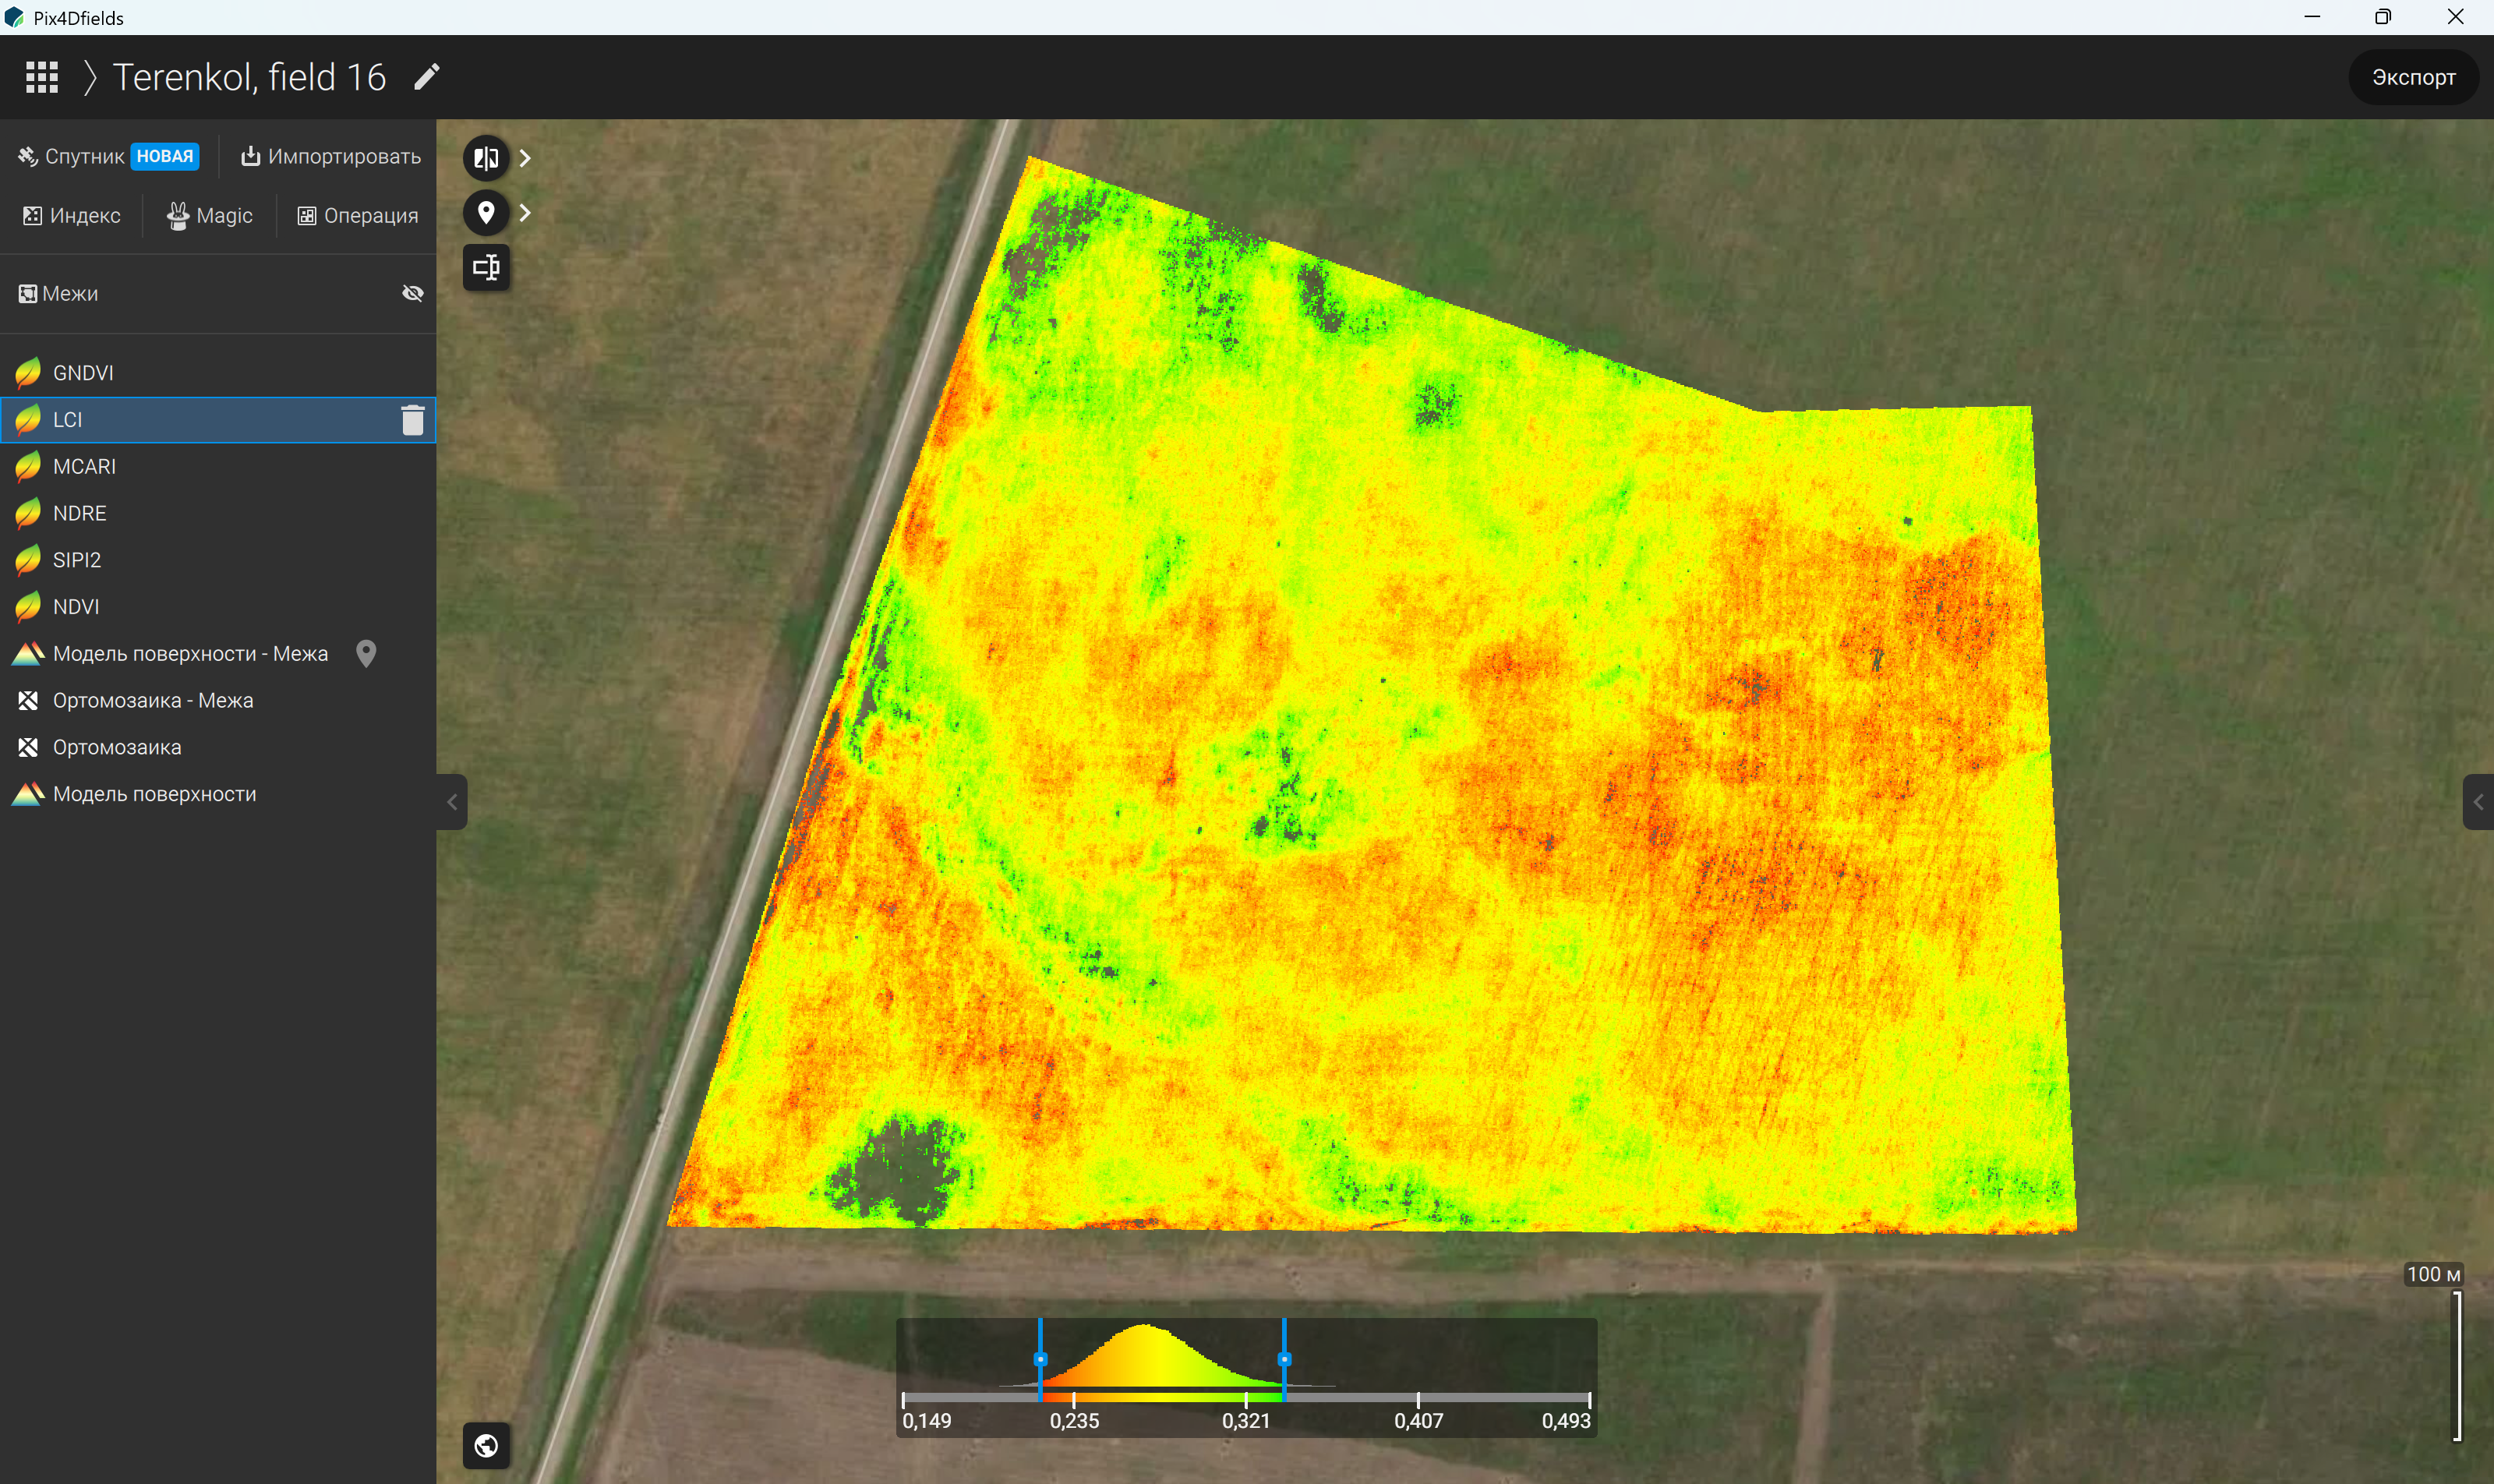Click the Межи boundaries icon
The height and width of the screenshot is (1484, 2494).
(x=28, y=294)
